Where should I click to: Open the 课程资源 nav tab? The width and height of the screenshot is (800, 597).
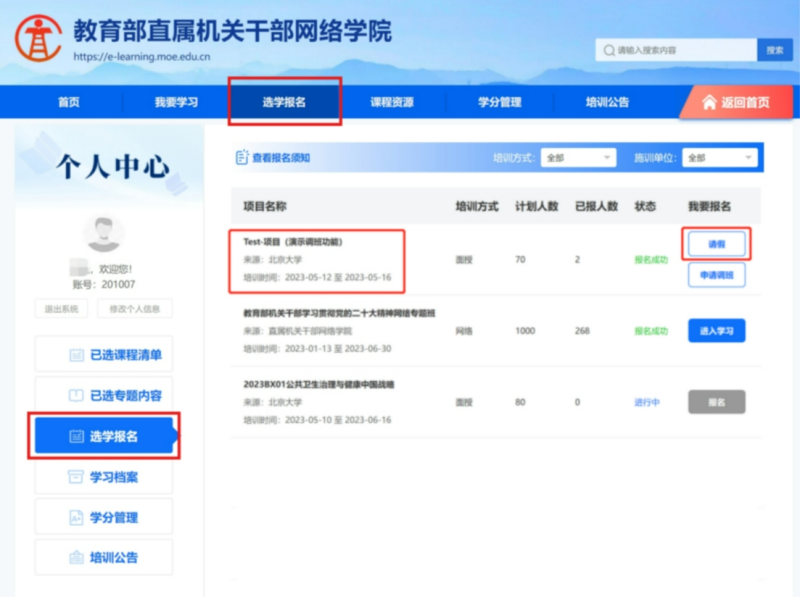(391, 102)
